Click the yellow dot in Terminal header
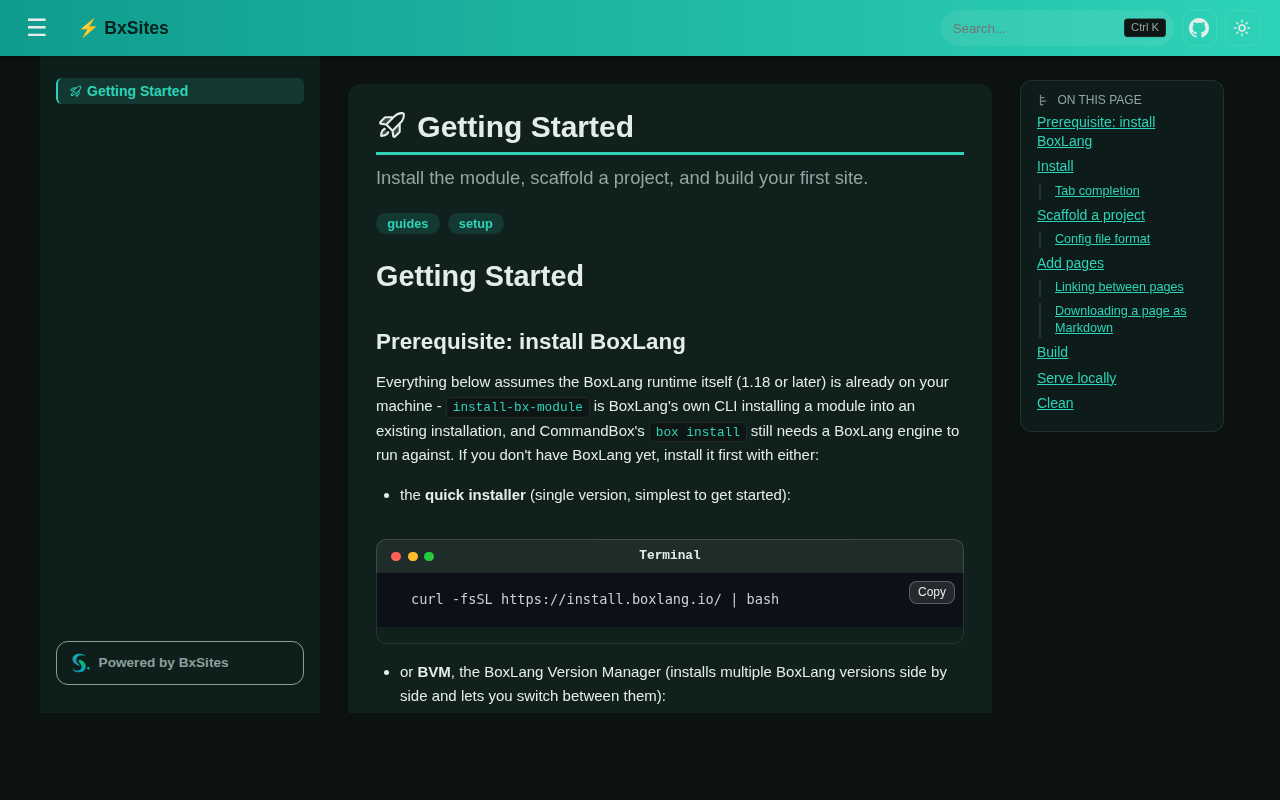 (413, 556)
